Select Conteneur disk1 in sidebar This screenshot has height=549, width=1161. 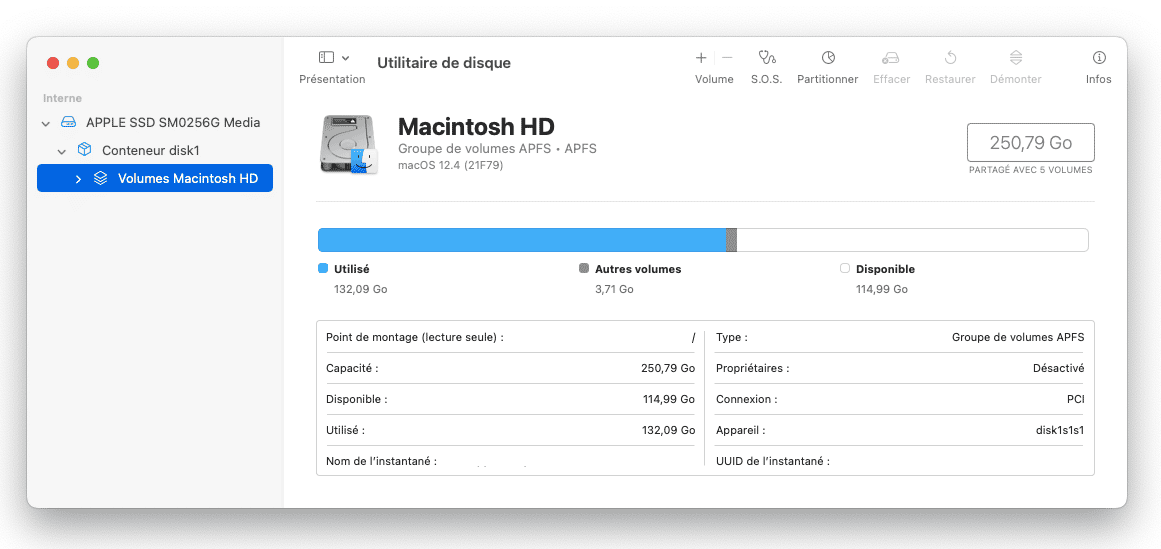click(x=155, y=150)
